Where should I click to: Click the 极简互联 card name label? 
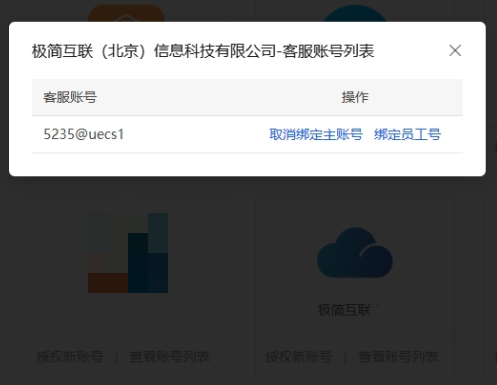click(x=344, y=310)
